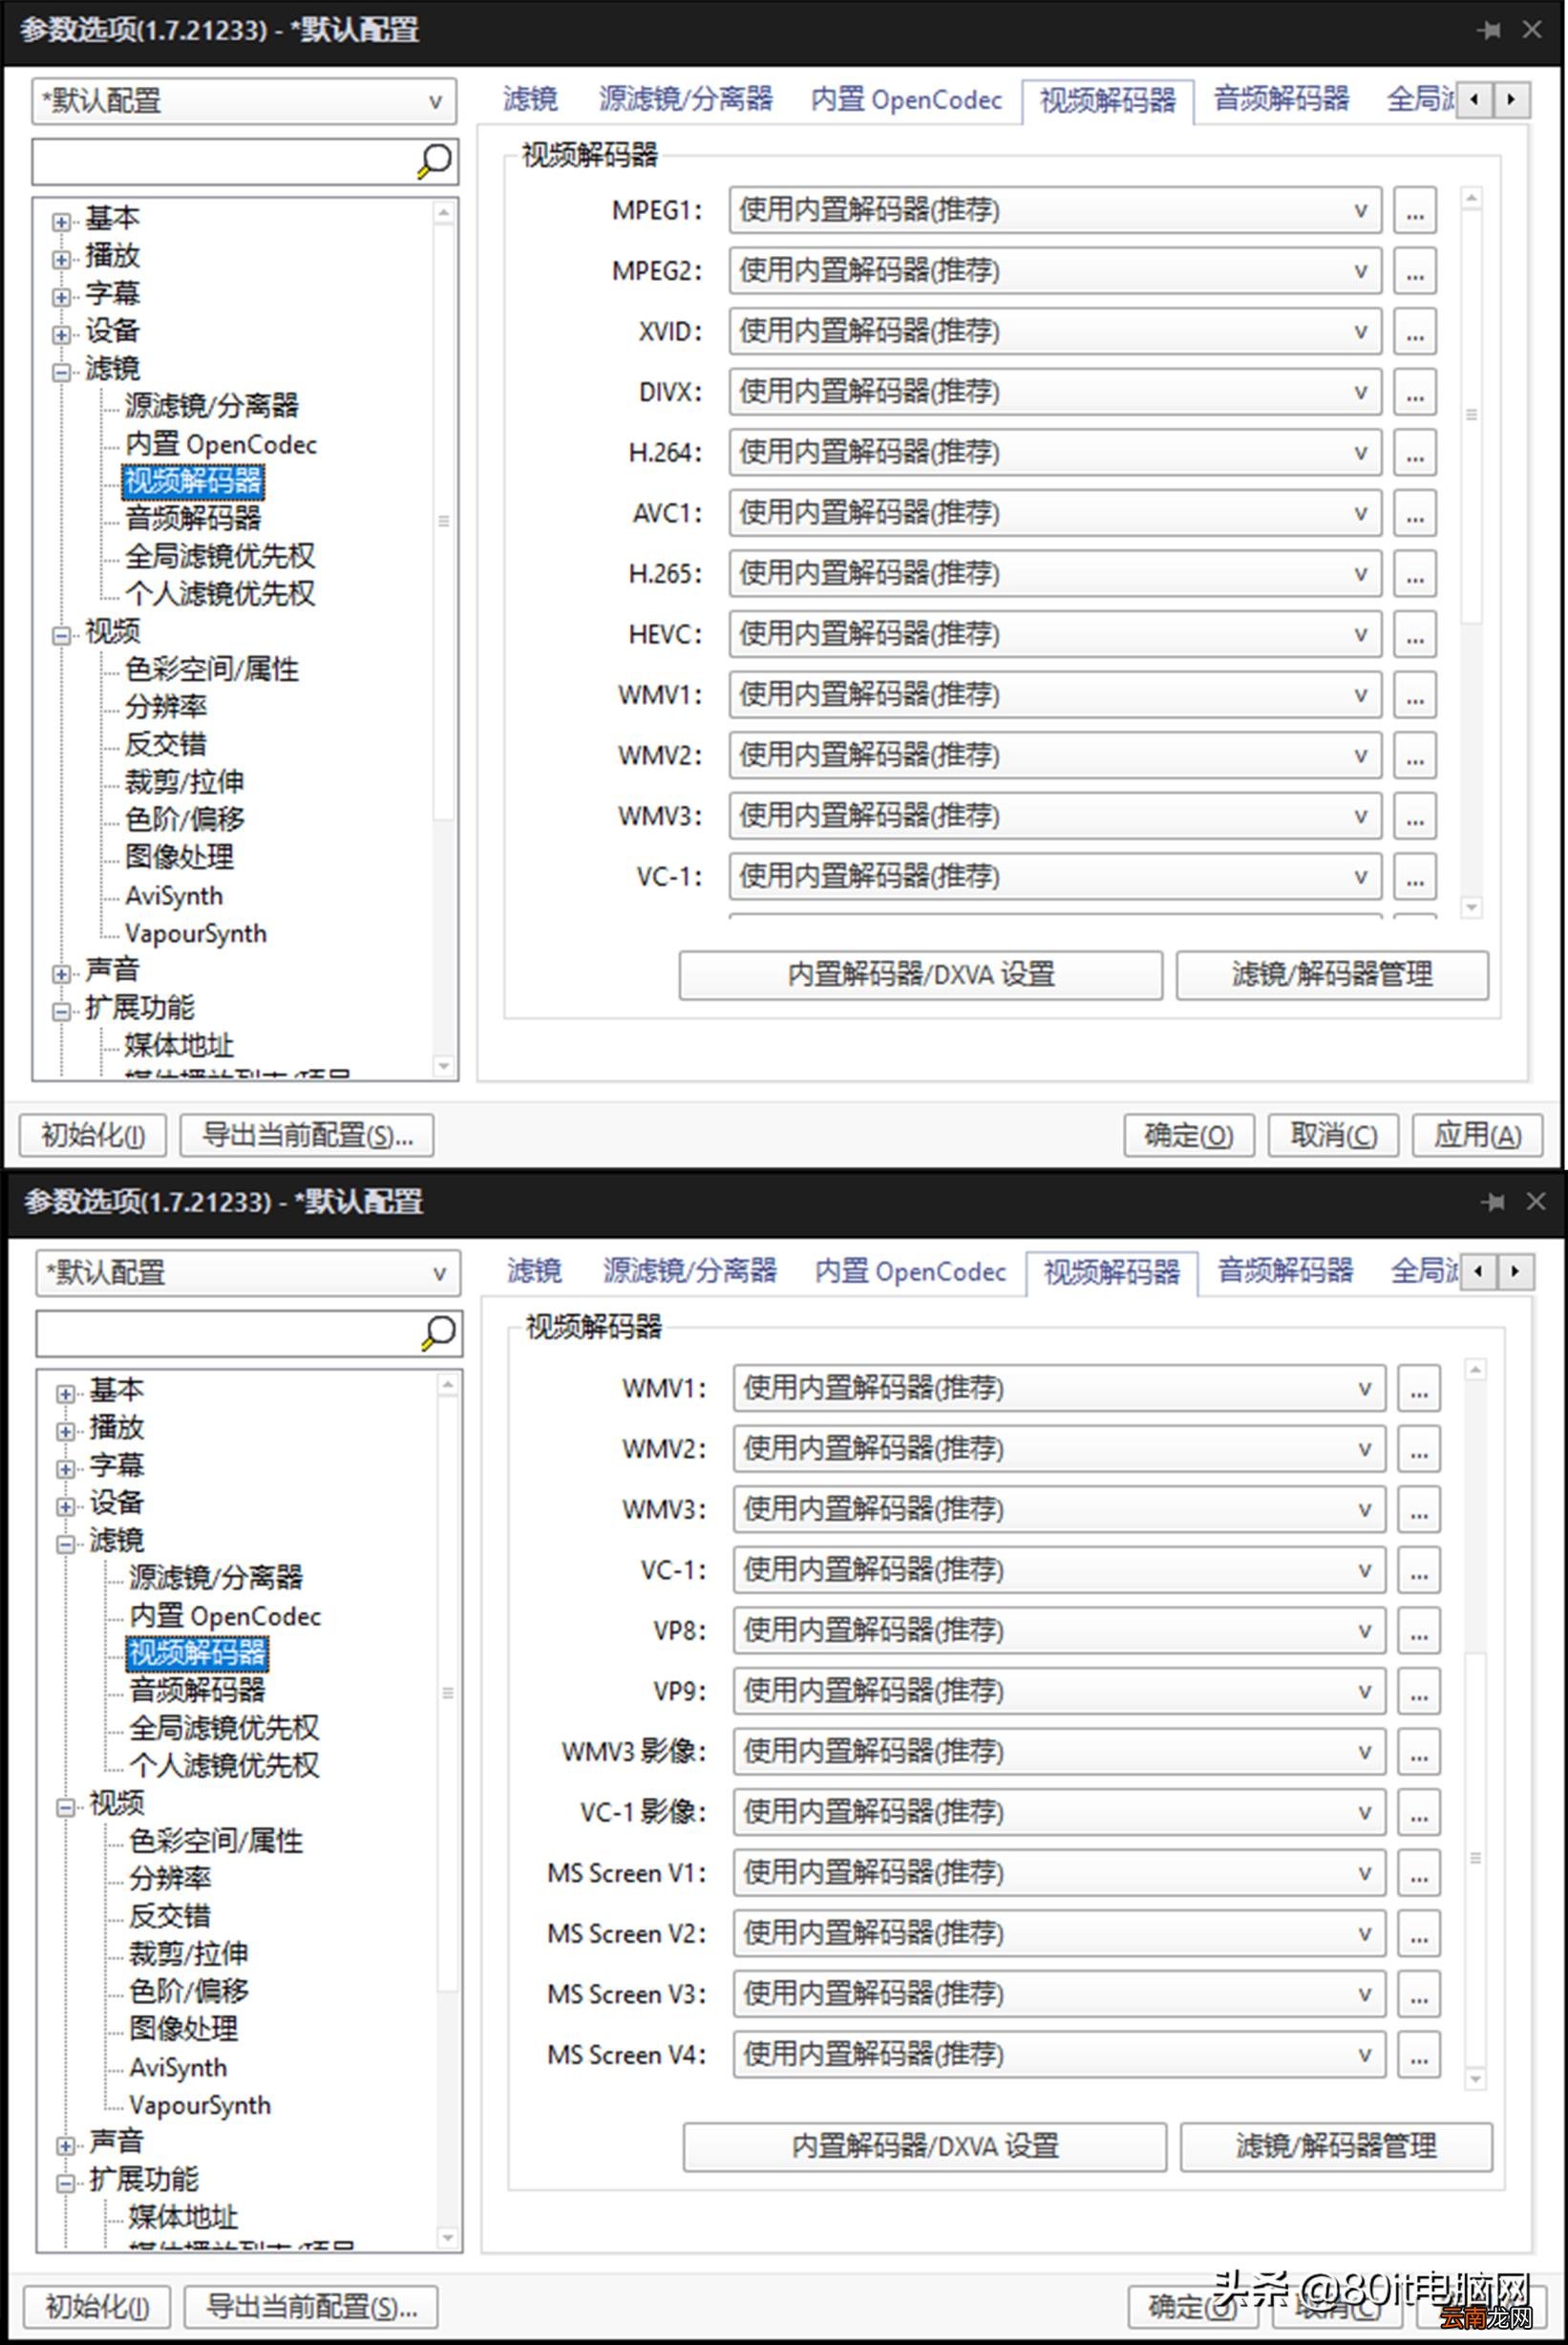Click the pin icon in the MS Screen window title bar
The height and width of the screenshot is (2345, 1568).
tap(1493, 1202)
